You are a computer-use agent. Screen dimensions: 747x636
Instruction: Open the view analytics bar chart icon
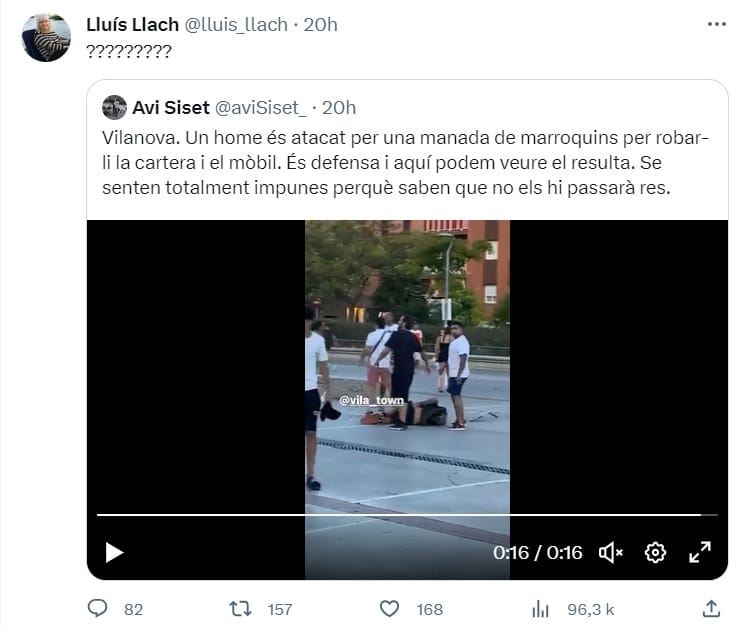point(540,608)
